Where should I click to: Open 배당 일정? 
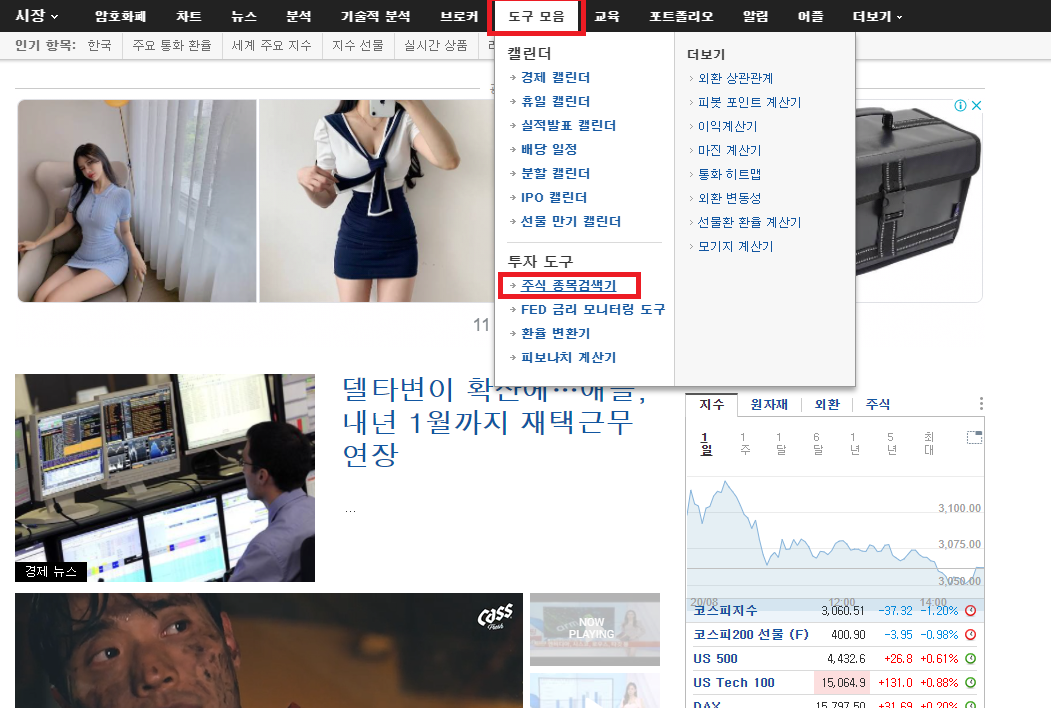tap(549, 150)
